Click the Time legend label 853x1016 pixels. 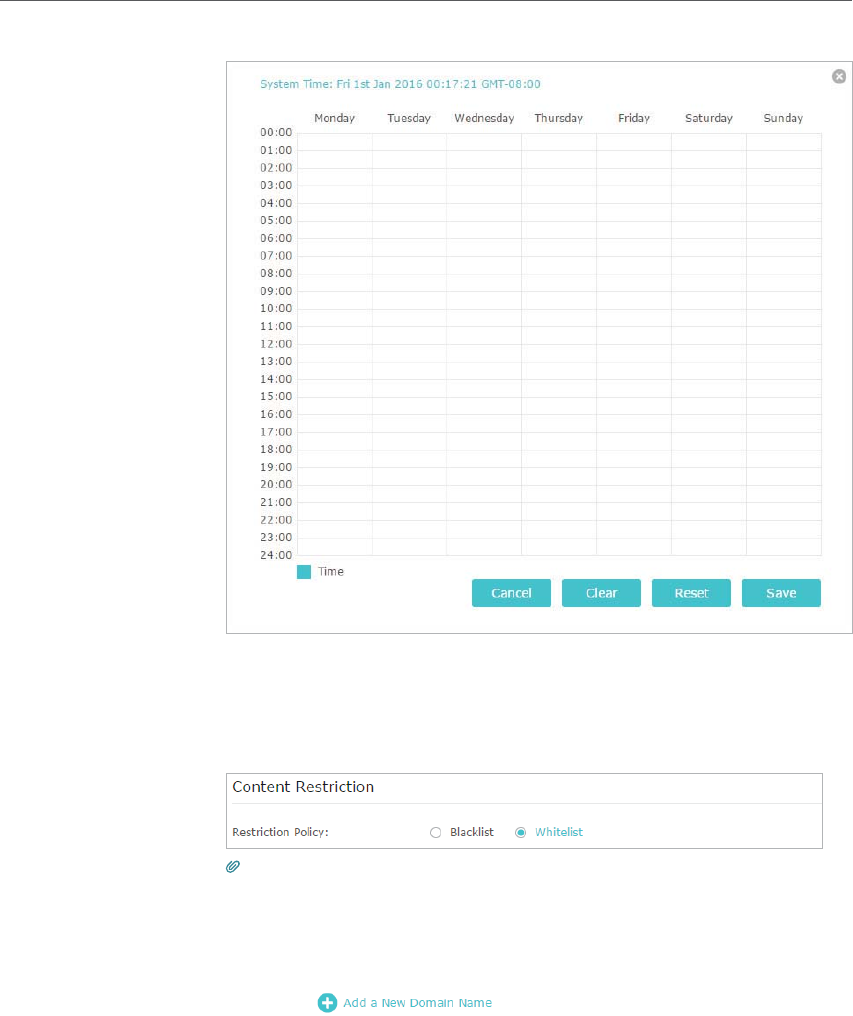[x=331, y=572]
